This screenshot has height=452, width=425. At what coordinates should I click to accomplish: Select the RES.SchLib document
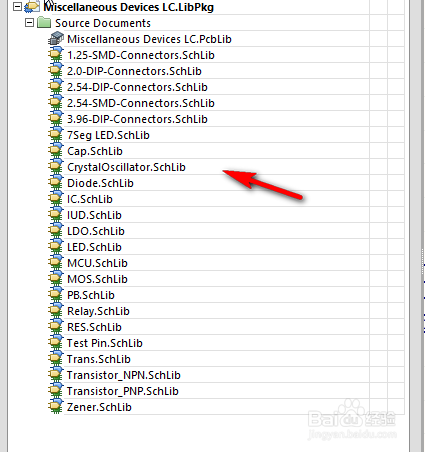coord(94,327)
